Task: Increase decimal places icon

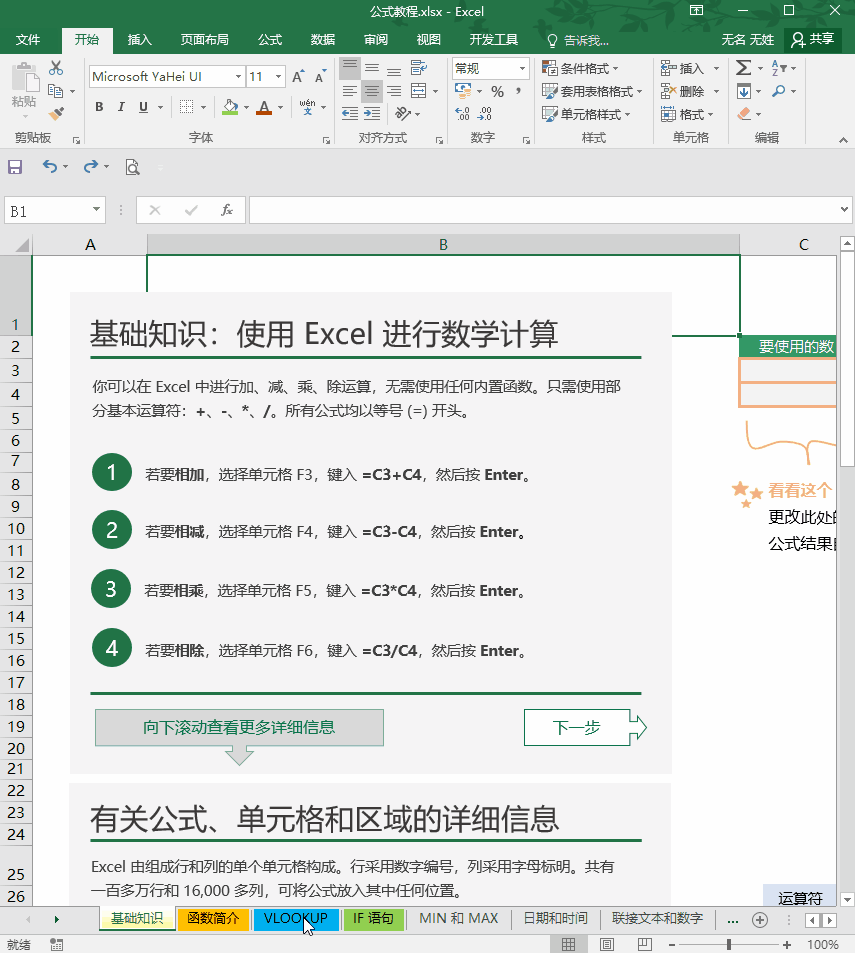Action: (462, 114)
